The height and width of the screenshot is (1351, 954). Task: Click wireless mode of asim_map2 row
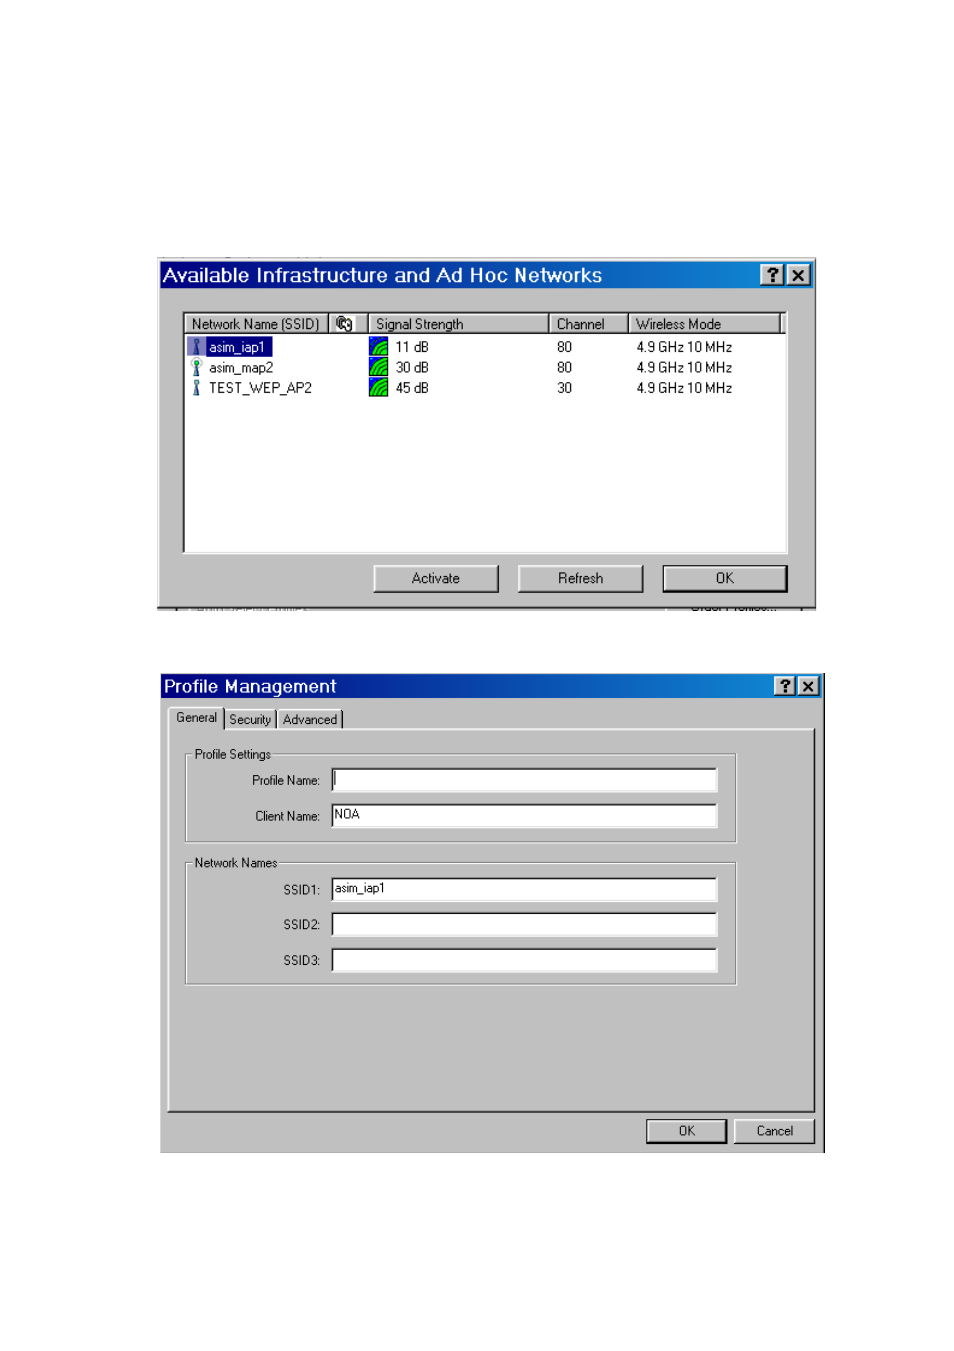coord(684,367)
